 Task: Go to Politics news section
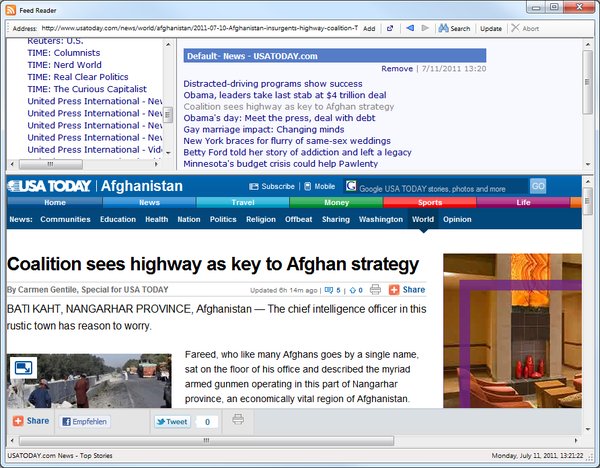pyautogui.click(x=223, y=219)
